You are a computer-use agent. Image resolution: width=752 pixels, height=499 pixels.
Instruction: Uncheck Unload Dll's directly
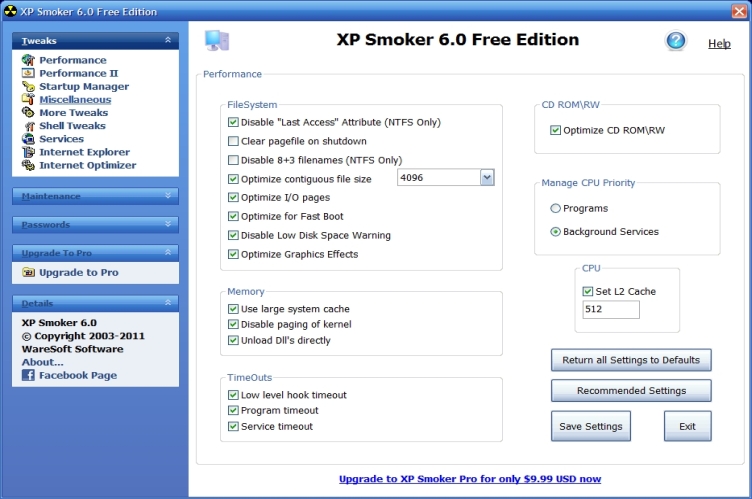tap(233, 340)
